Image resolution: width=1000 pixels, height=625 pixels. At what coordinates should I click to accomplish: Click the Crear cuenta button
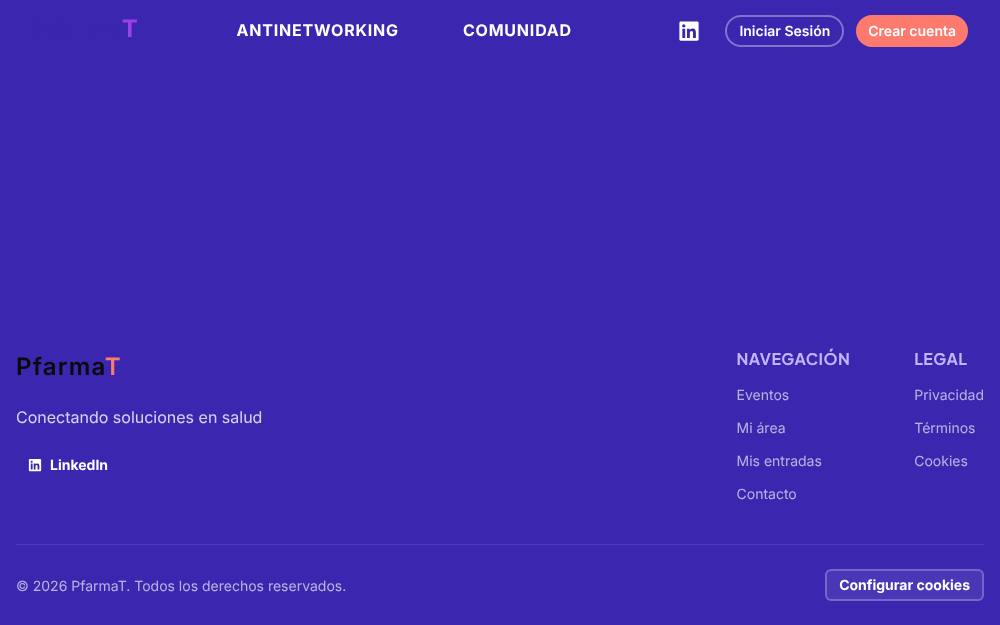point(911,31)
